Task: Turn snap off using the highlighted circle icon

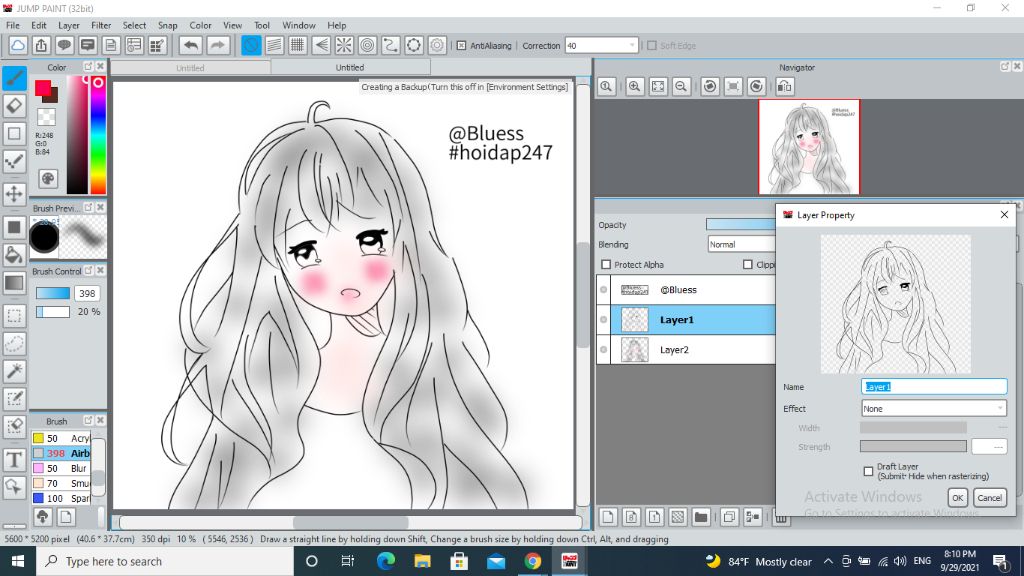Action: click(x=251, y=45)
